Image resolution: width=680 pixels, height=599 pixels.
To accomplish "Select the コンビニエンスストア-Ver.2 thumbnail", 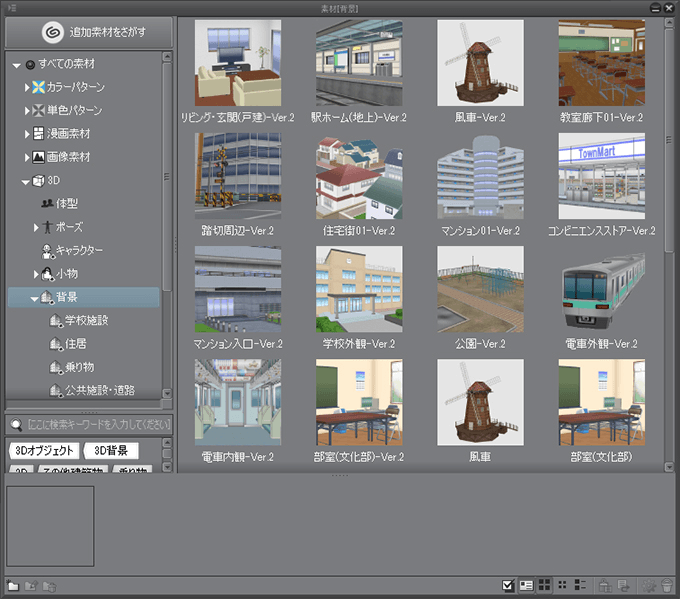I will (x=600, y=175).
